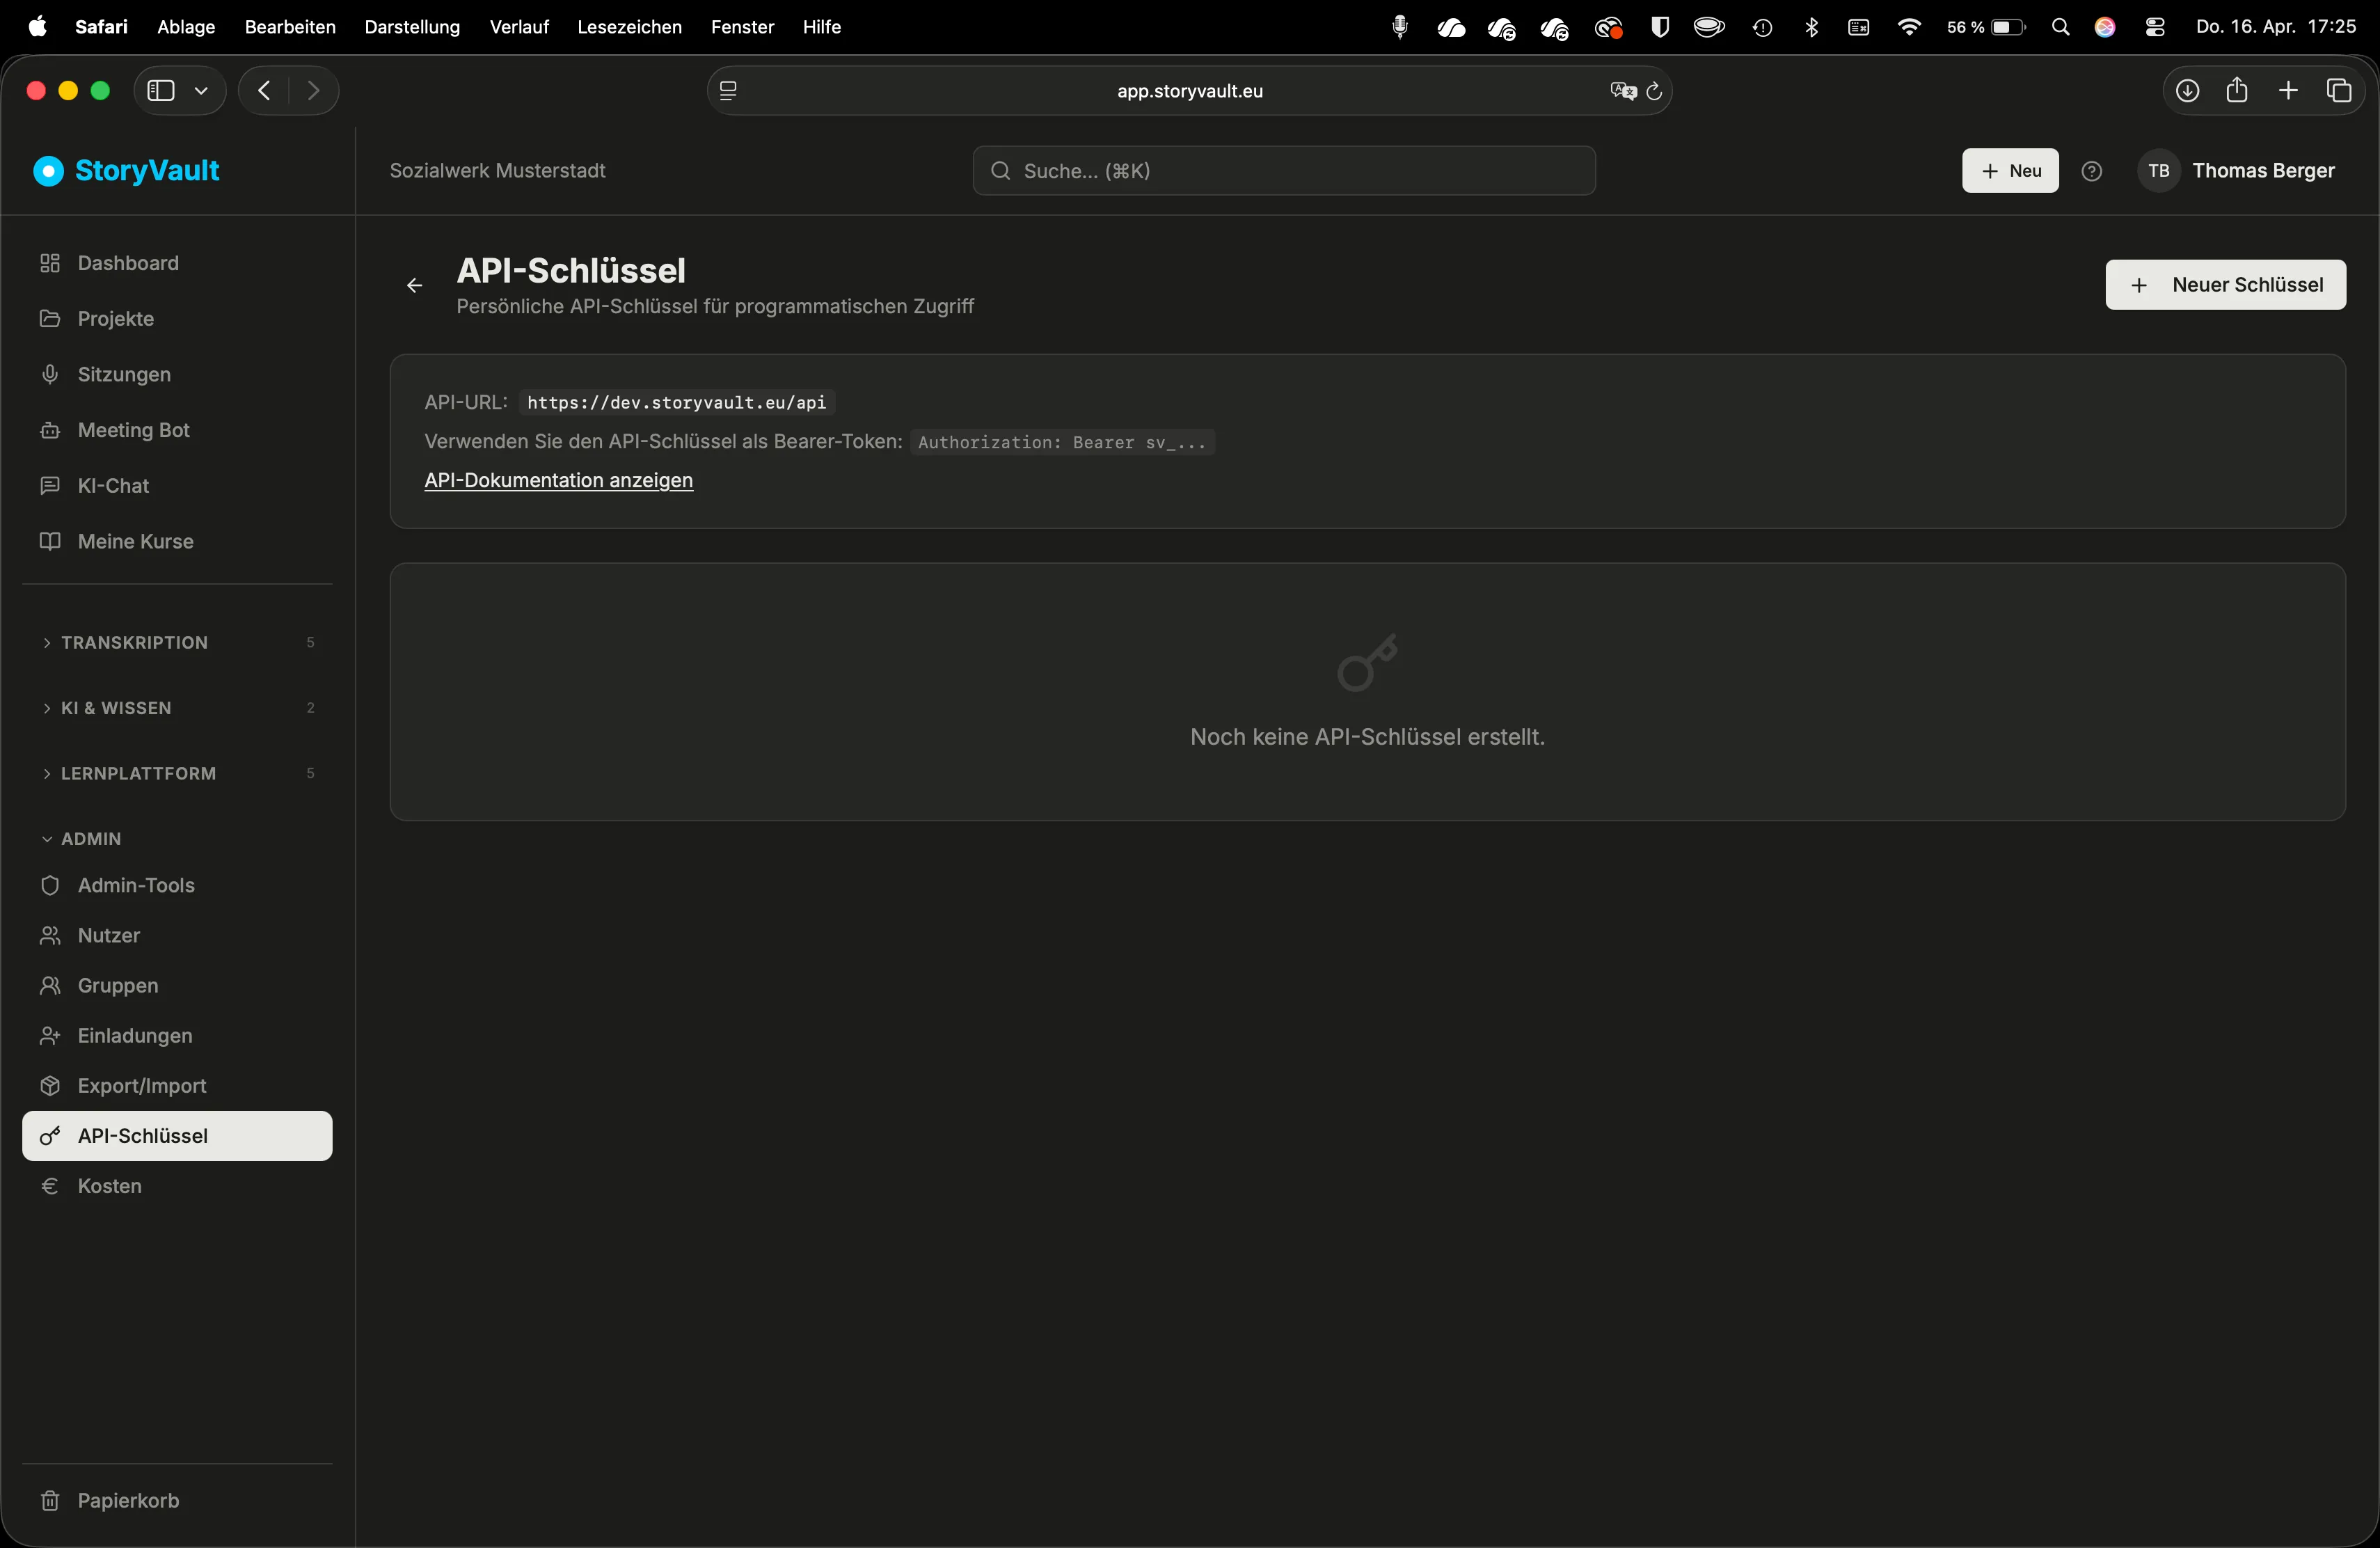Image resolution: width=2380 pixels, height=1548 pixels.
Task: Open the Kosten page
Action: point(177,1186)
